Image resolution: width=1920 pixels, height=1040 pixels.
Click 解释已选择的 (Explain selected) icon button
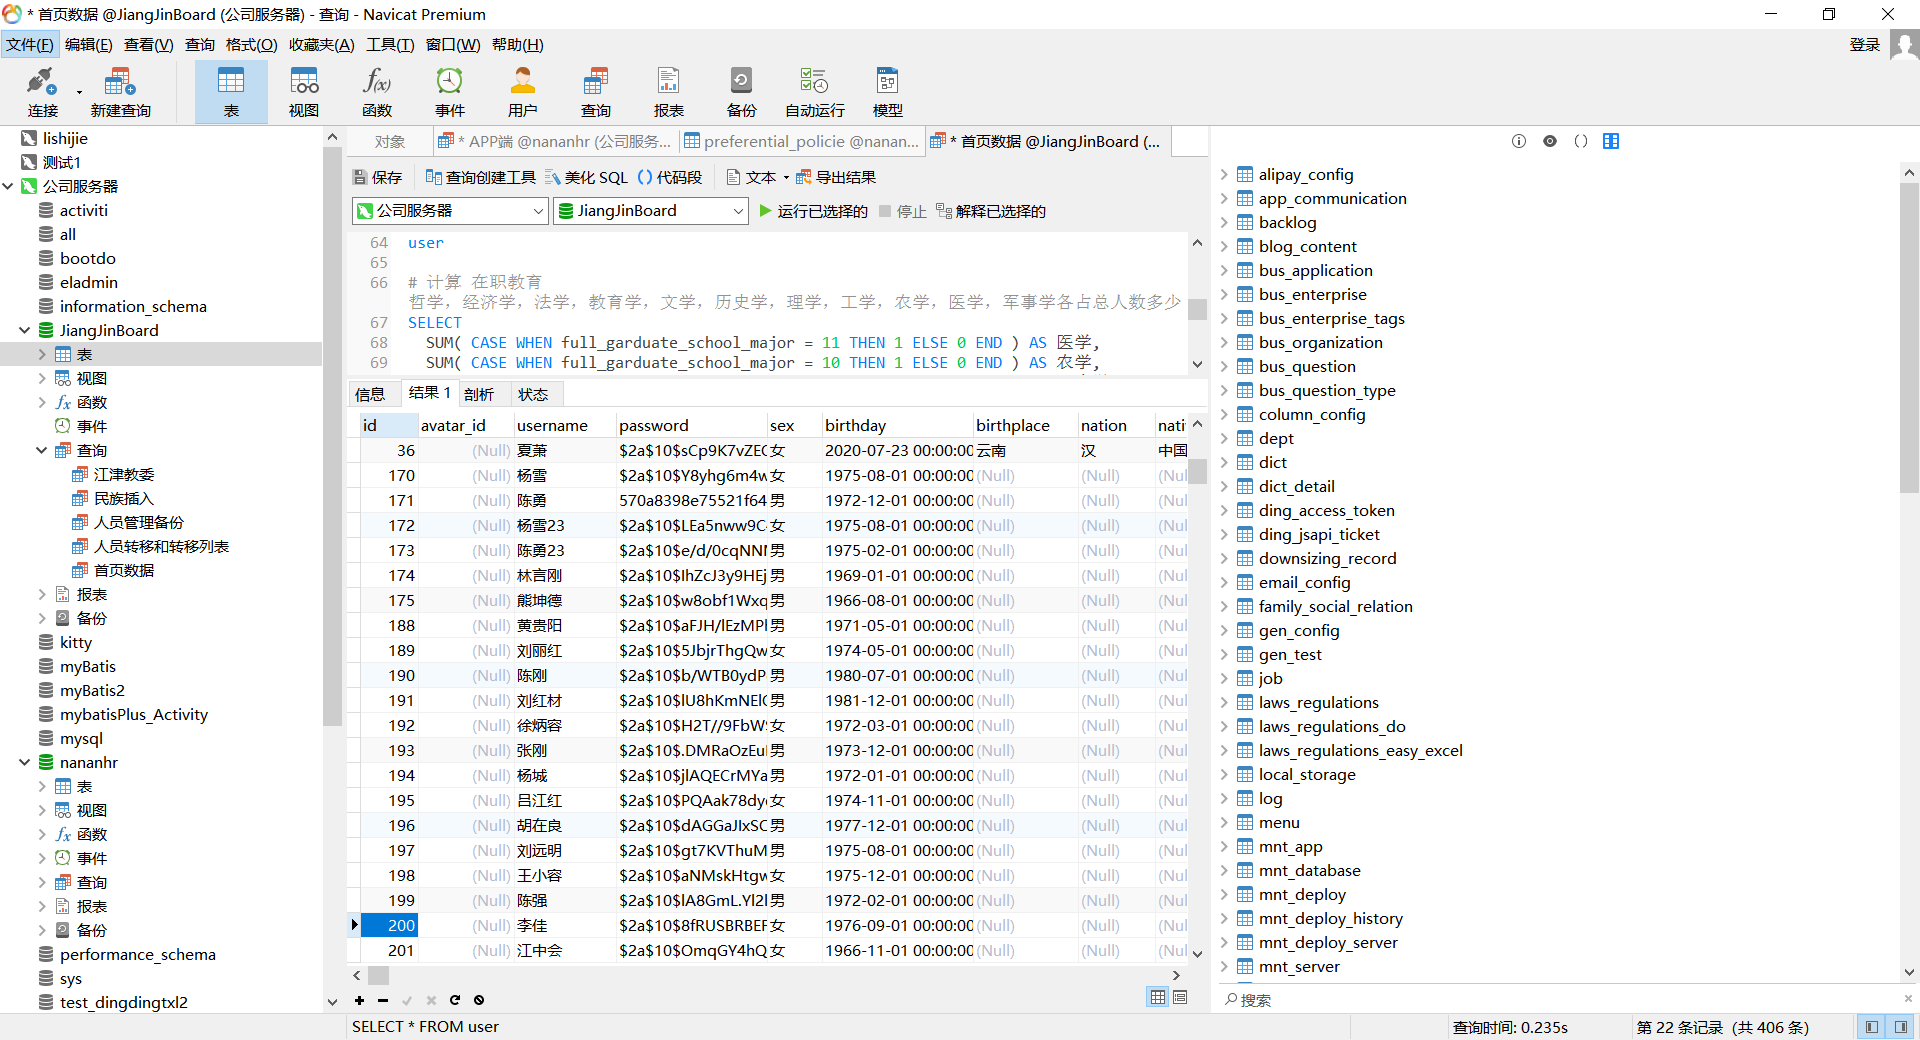pyautogui.click(x=991, y=211)
